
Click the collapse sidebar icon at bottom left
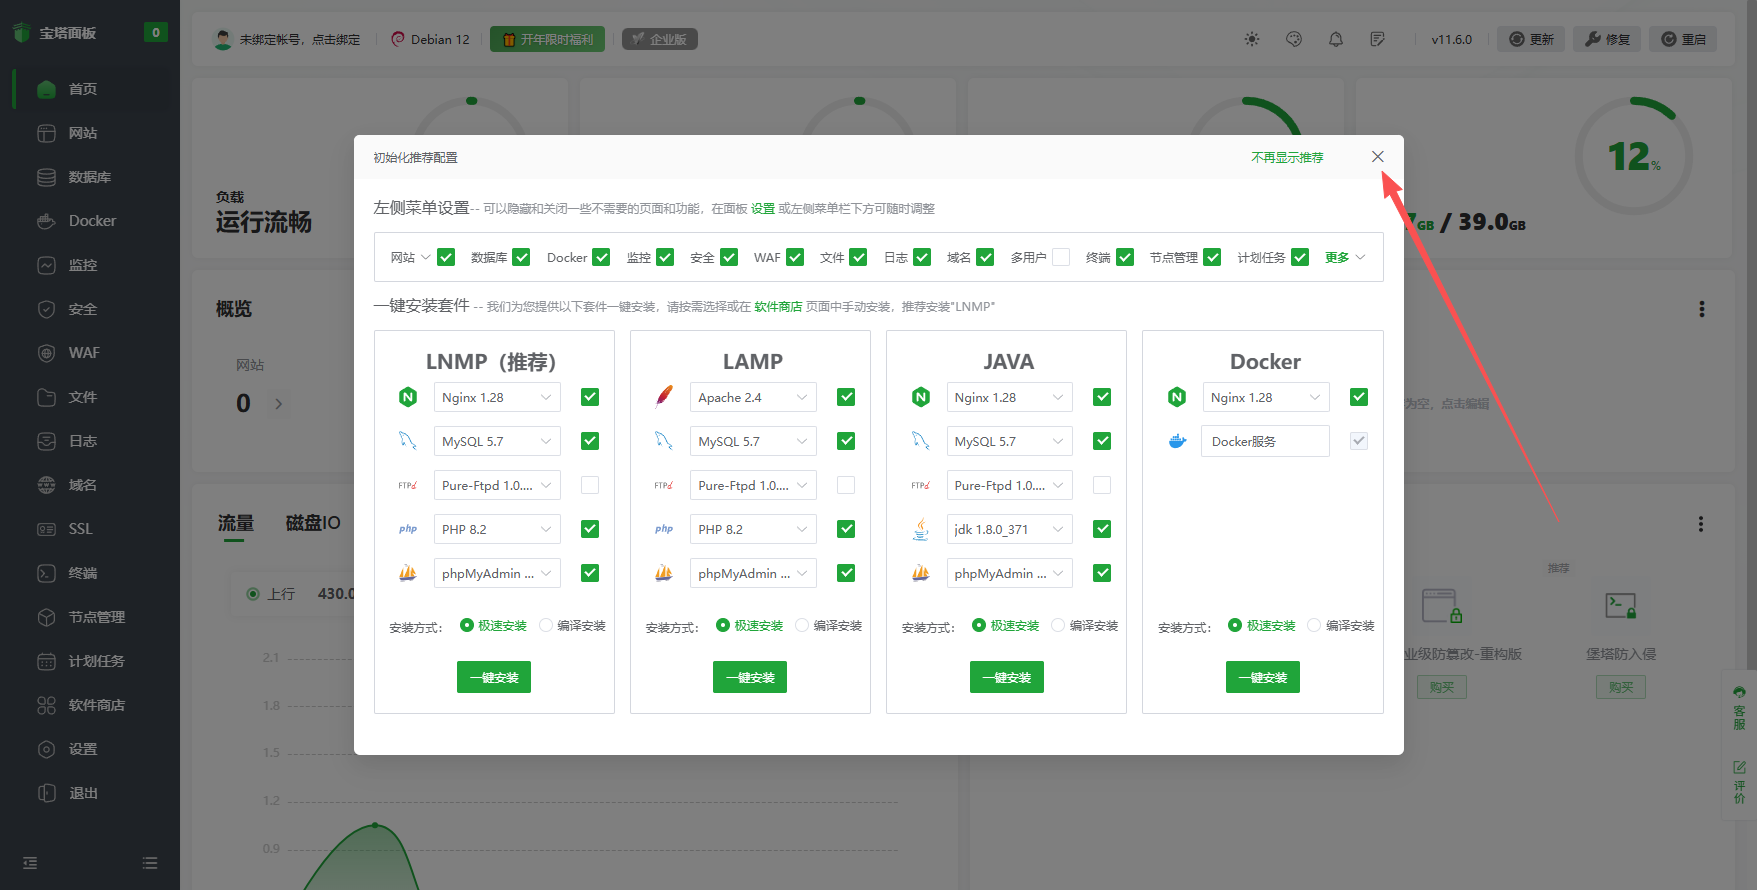[30, 863]
